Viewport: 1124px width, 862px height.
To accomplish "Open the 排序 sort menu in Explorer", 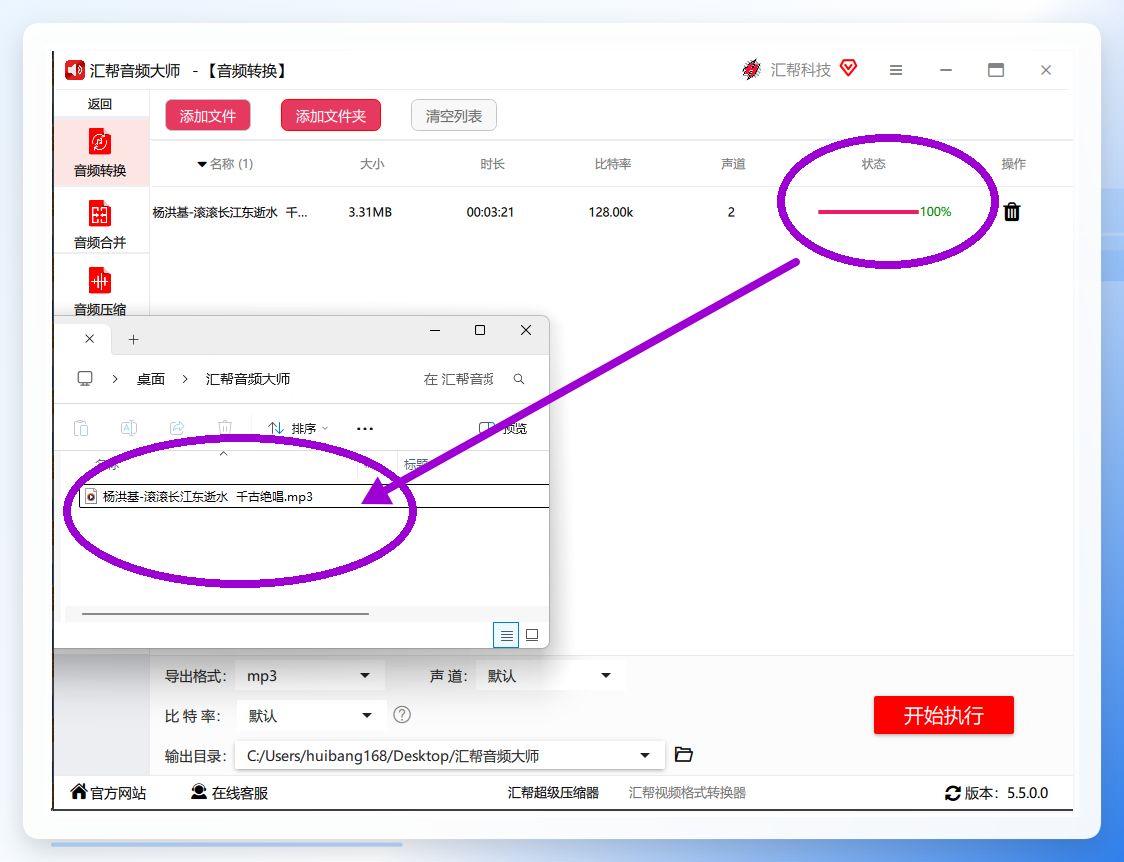I will [x=297, y=428].
